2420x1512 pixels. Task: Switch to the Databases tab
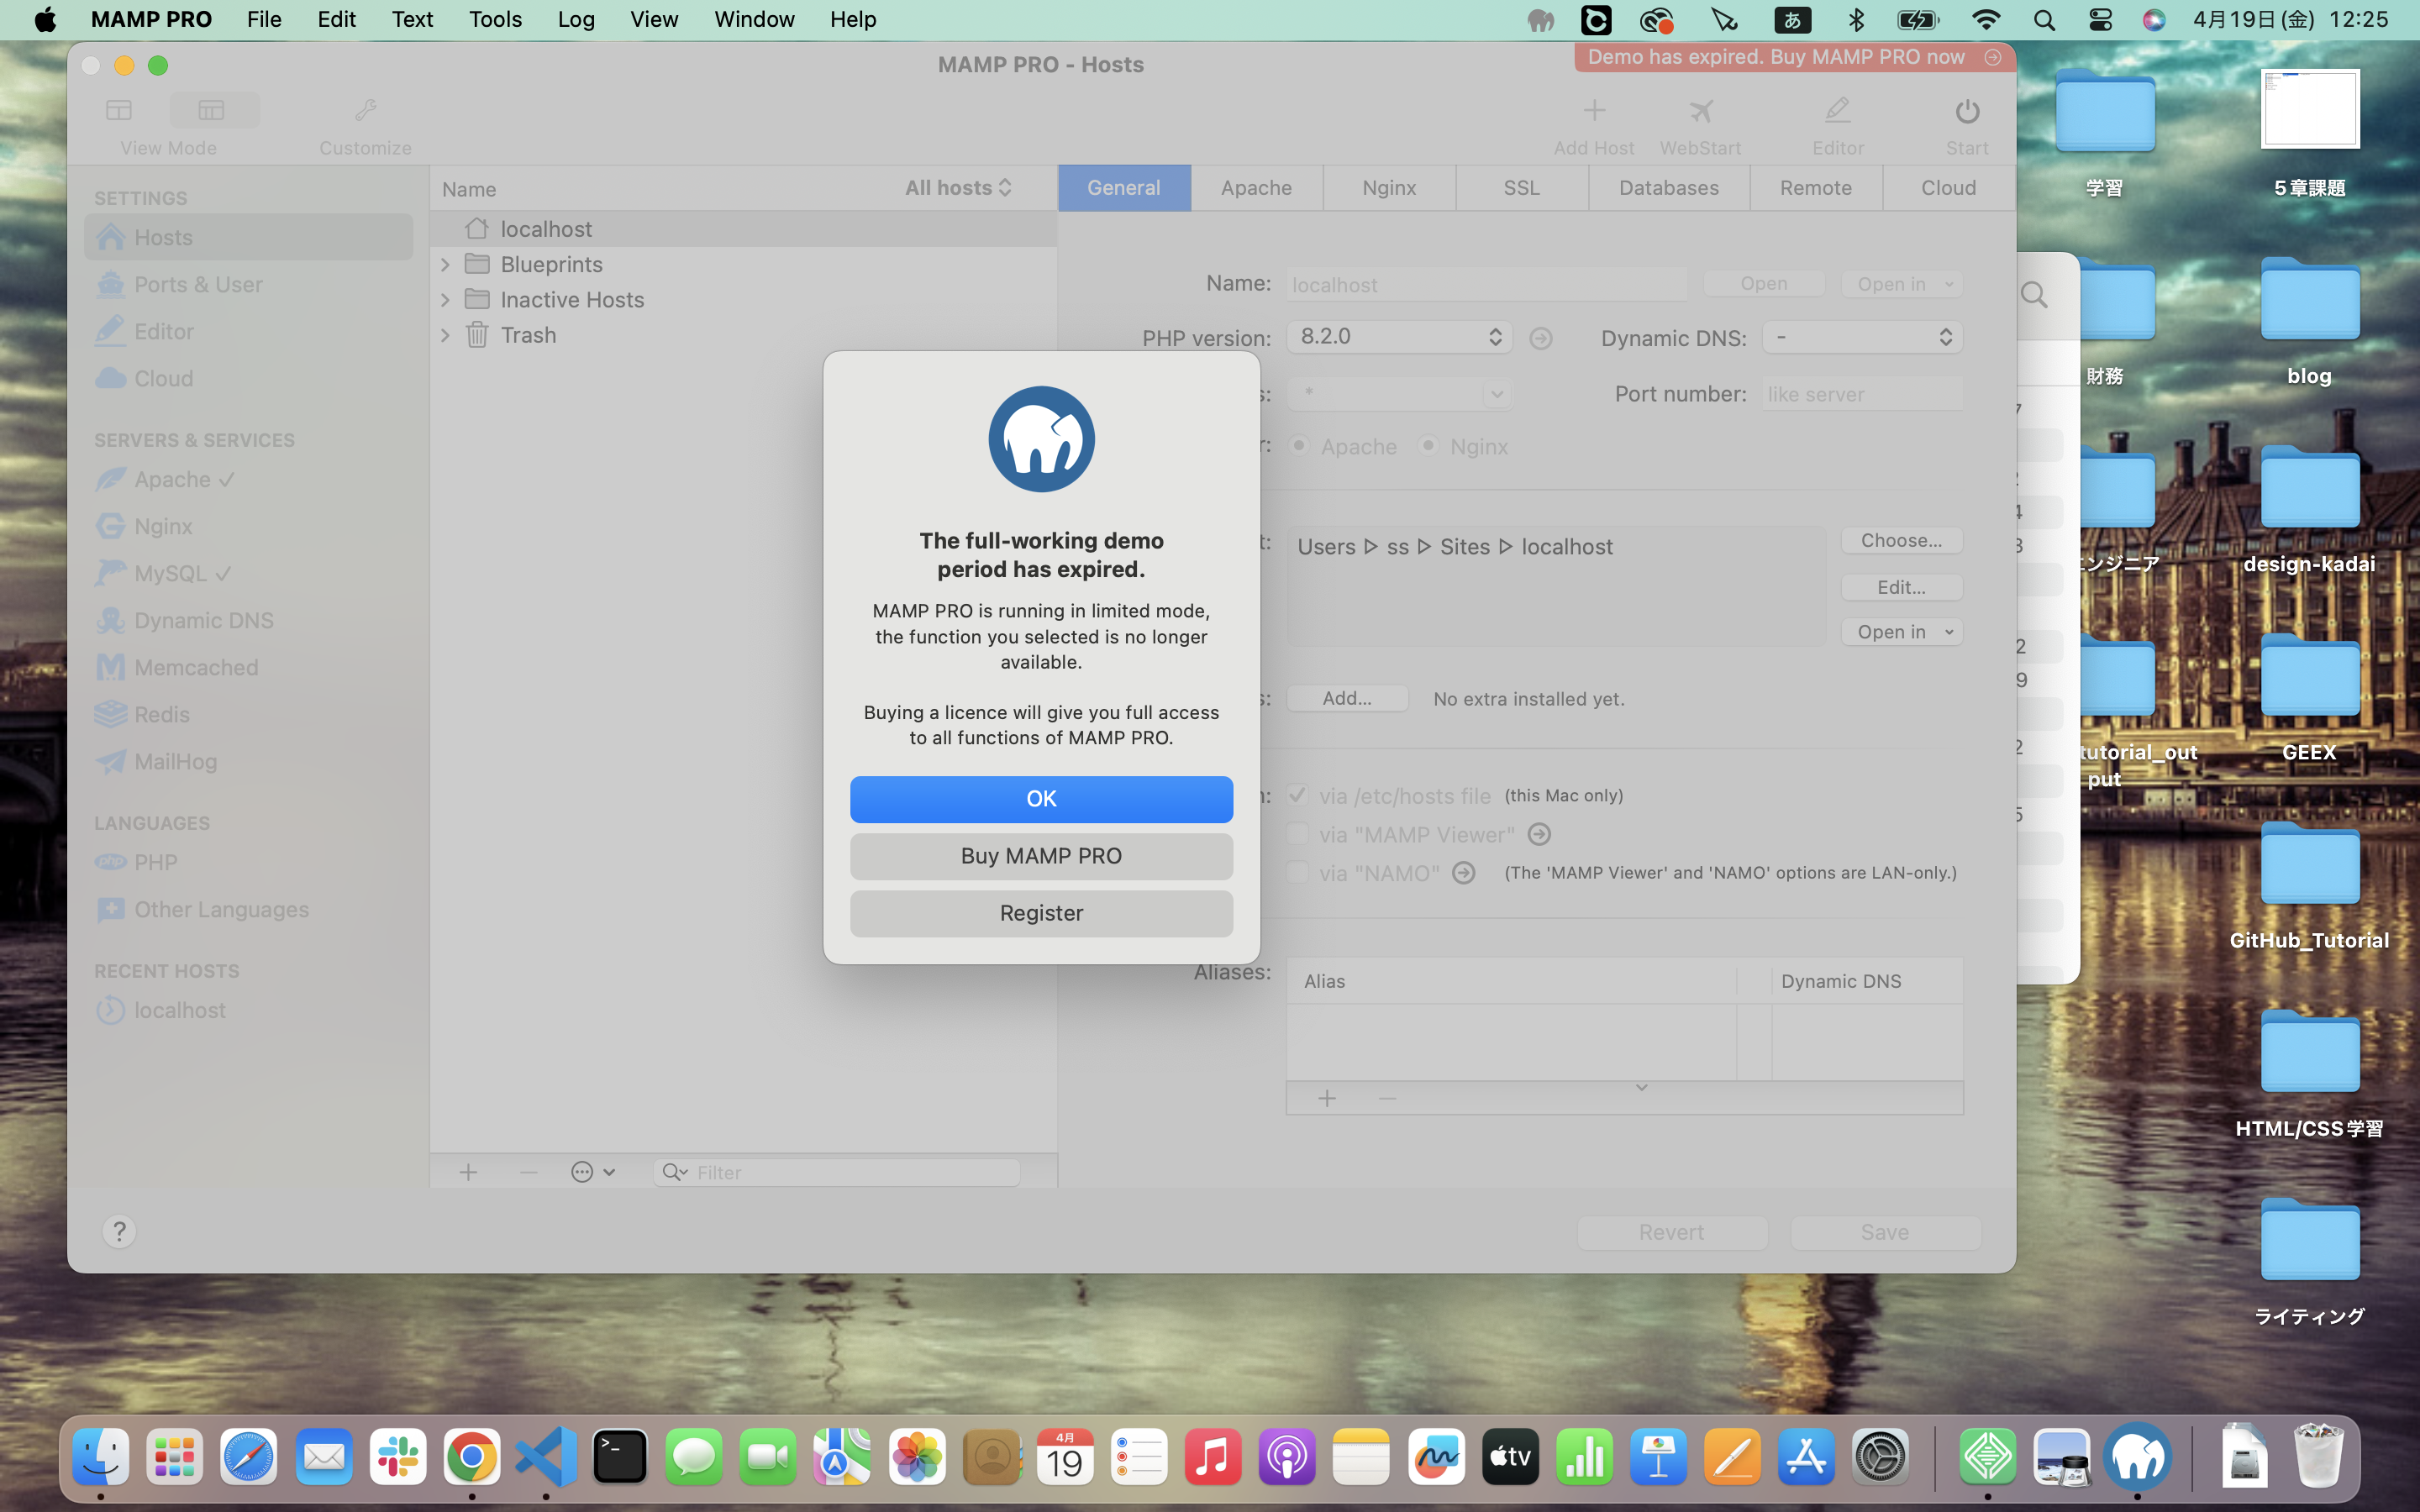[x=1668, y=188]
